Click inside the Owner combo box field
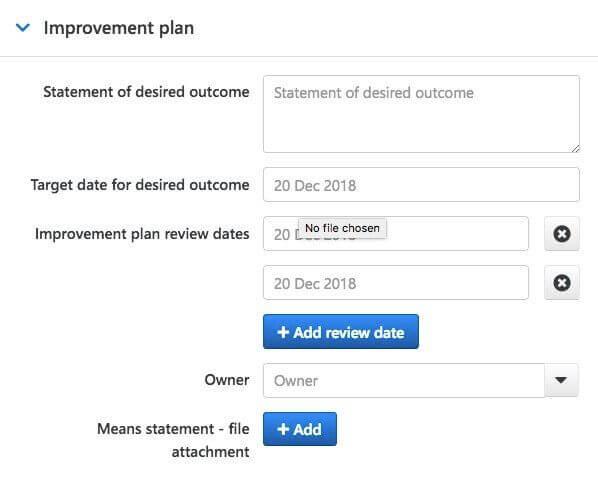This screenshot has height=500, width=598. pos(404,380)
